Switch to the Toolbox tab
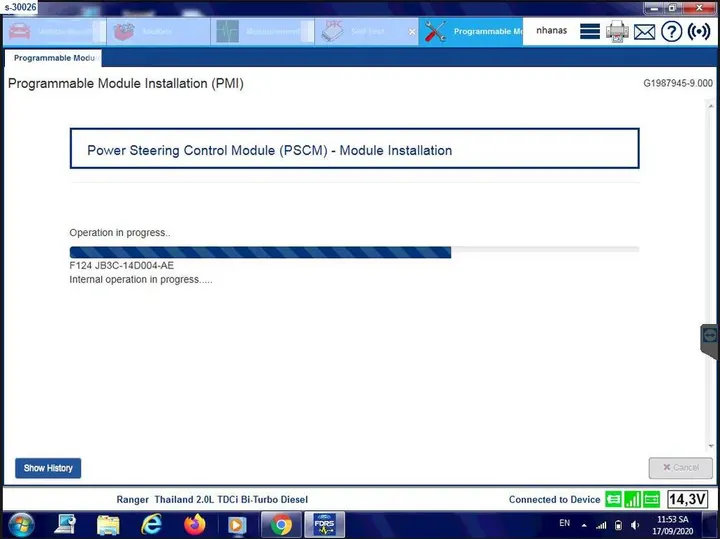The width and height of the screenshot is (720, 539). tap(158, 32)
